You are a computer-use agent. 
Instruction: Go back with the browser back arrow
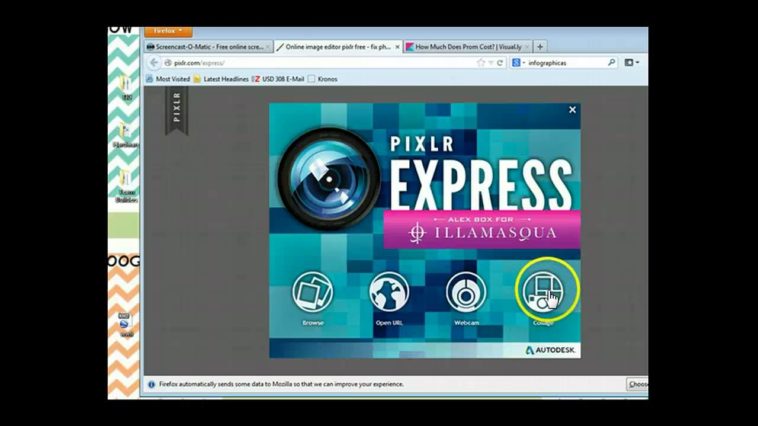coord(153,62)
